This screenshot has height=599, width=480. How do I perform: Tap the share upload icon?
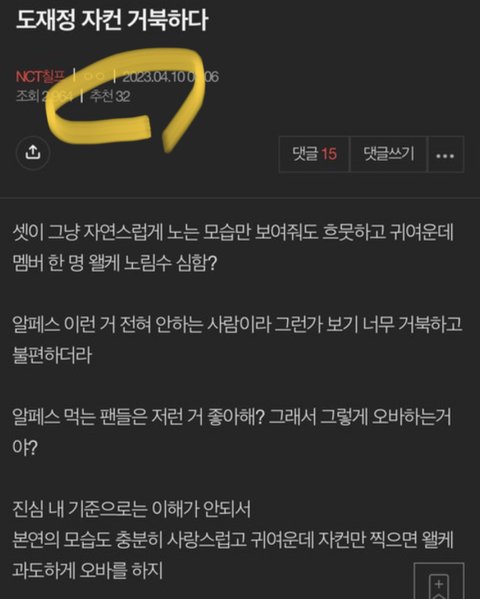tap(33, 153)
